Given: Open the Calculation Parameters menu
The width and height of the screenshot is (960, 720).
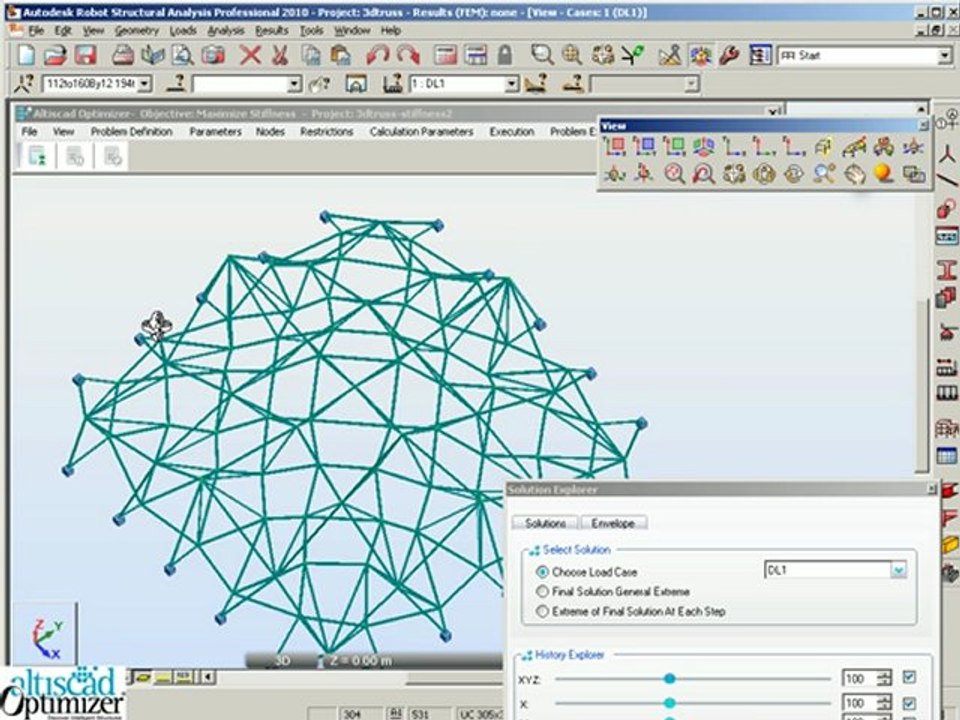Looking at the screenshot, I should (x=421, y=132).
